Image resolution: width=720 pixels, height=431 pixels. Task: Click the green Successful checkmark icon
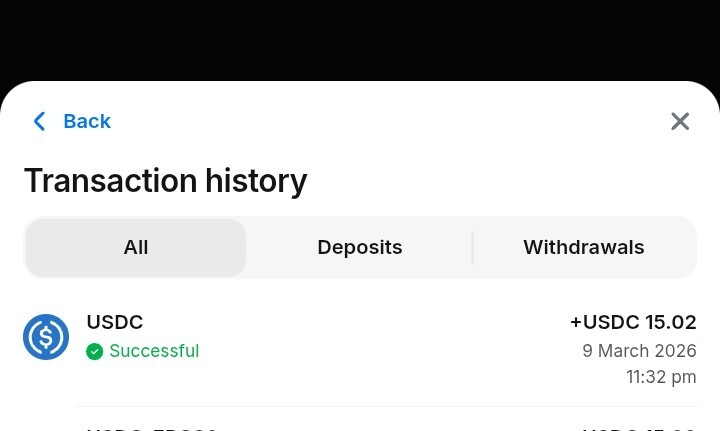coord(95,351)
